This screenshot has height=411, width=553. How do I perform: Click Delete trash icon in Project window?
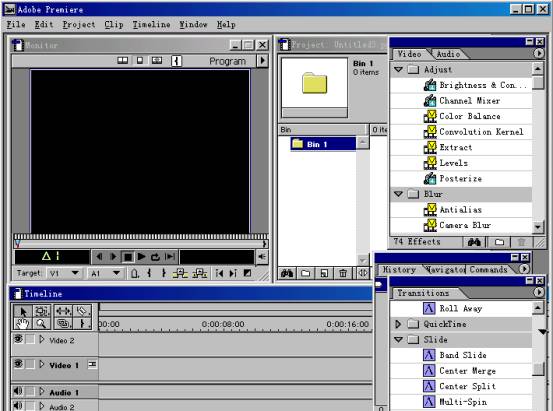[343, 273]
